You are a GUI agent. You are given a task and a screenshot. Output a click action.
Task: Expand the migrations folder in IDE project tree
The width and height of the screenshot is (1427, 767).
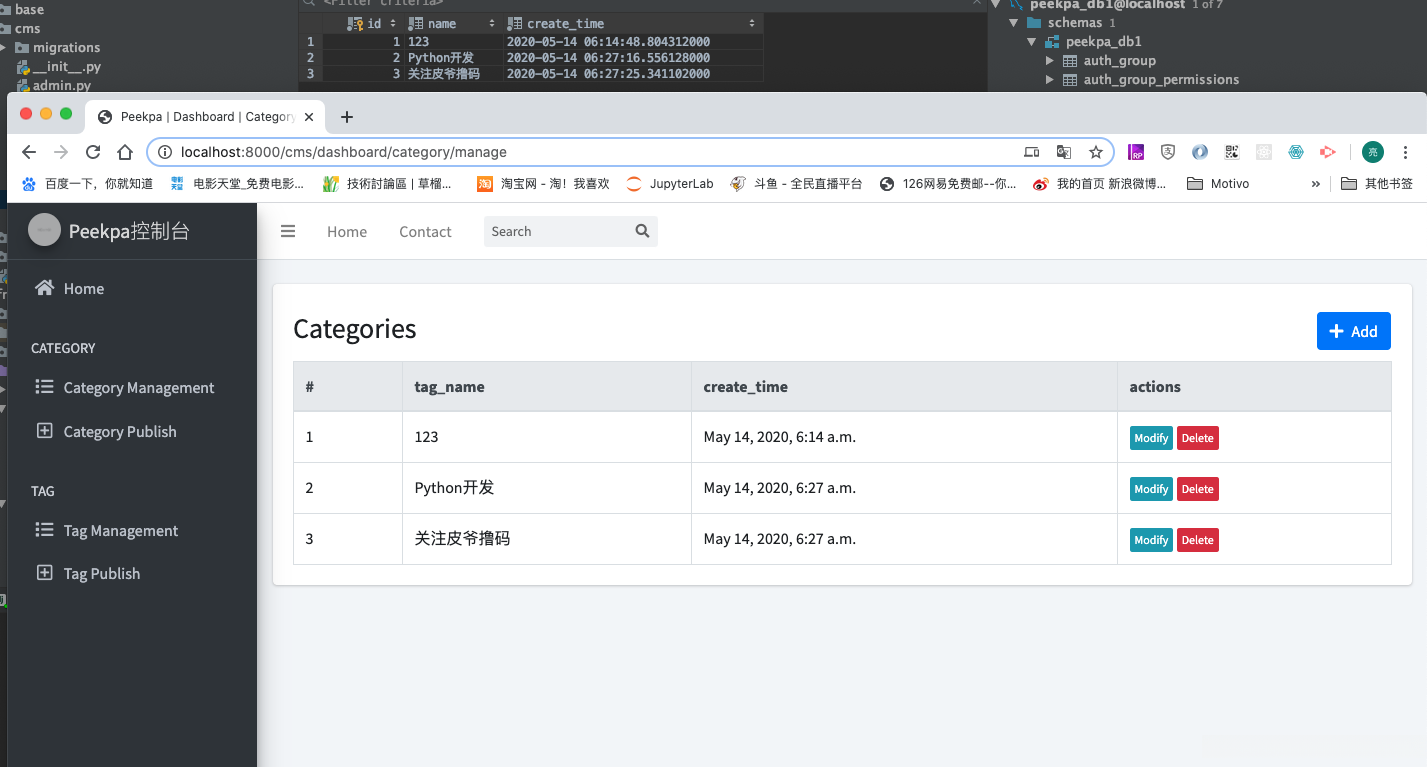pyautogui.click(x=4, y=48)
